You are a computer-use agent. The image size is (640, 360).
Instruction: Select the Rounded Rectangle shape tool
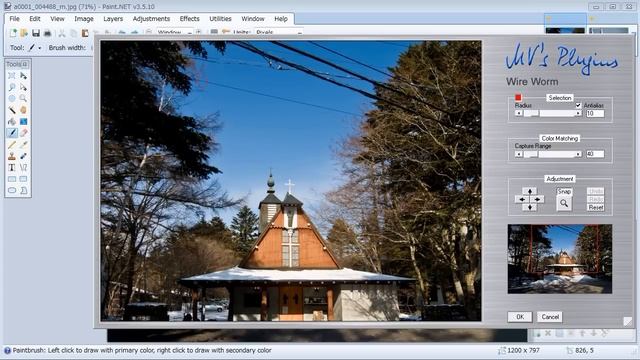point(23,179)
